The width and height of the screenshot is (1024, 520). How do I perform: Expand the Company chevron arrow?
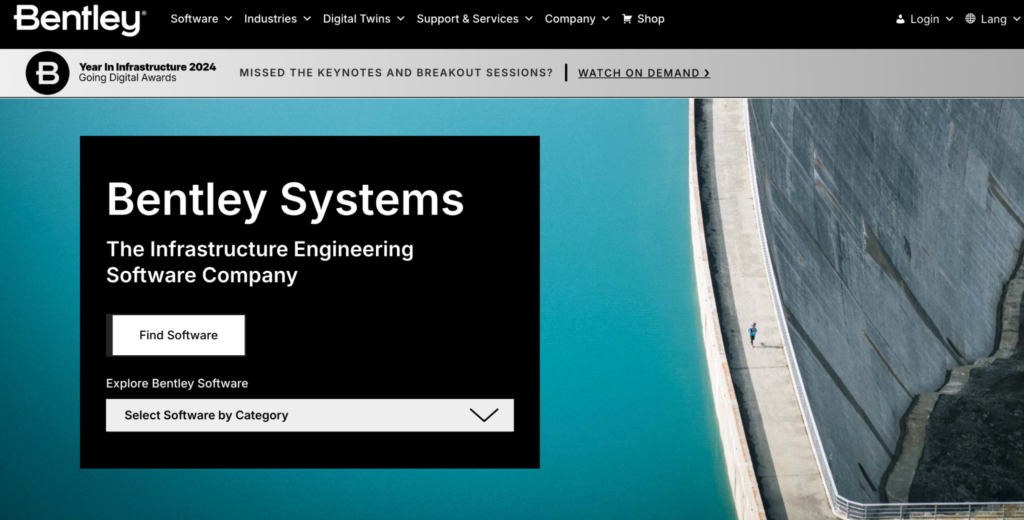pyautogui.click(x=605, y=19)
